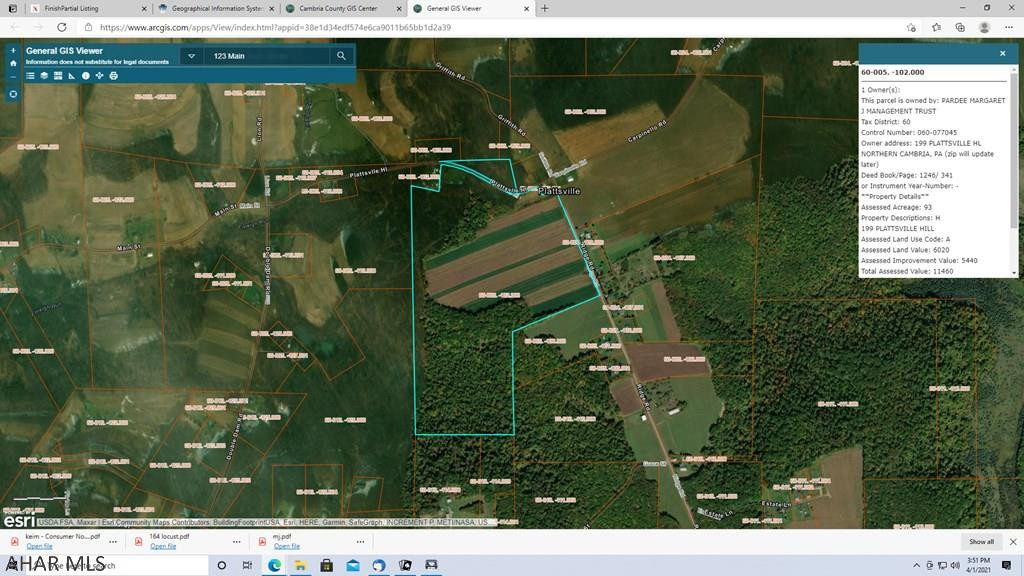Viewport: 1024px width, 576px height.
Task: Expand the search source dropdown arrow
Action: (191, 56)
